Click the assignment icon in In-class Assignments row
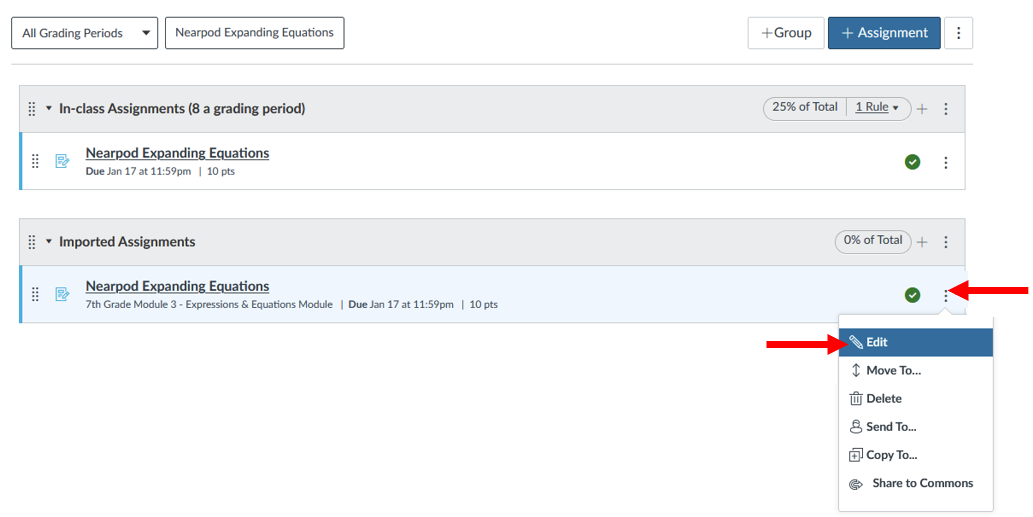Screen dimensions: 1033x517 62,161
